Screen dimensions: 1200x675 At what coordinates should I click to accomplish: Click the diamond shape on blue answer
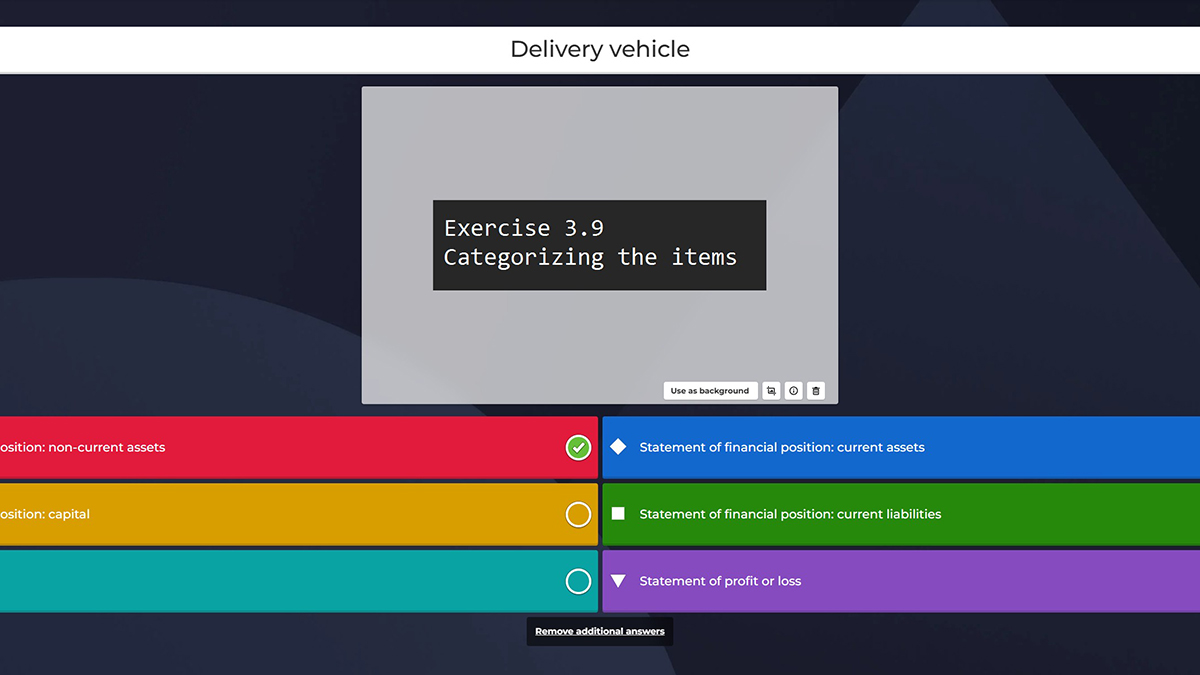click(618, 447)
